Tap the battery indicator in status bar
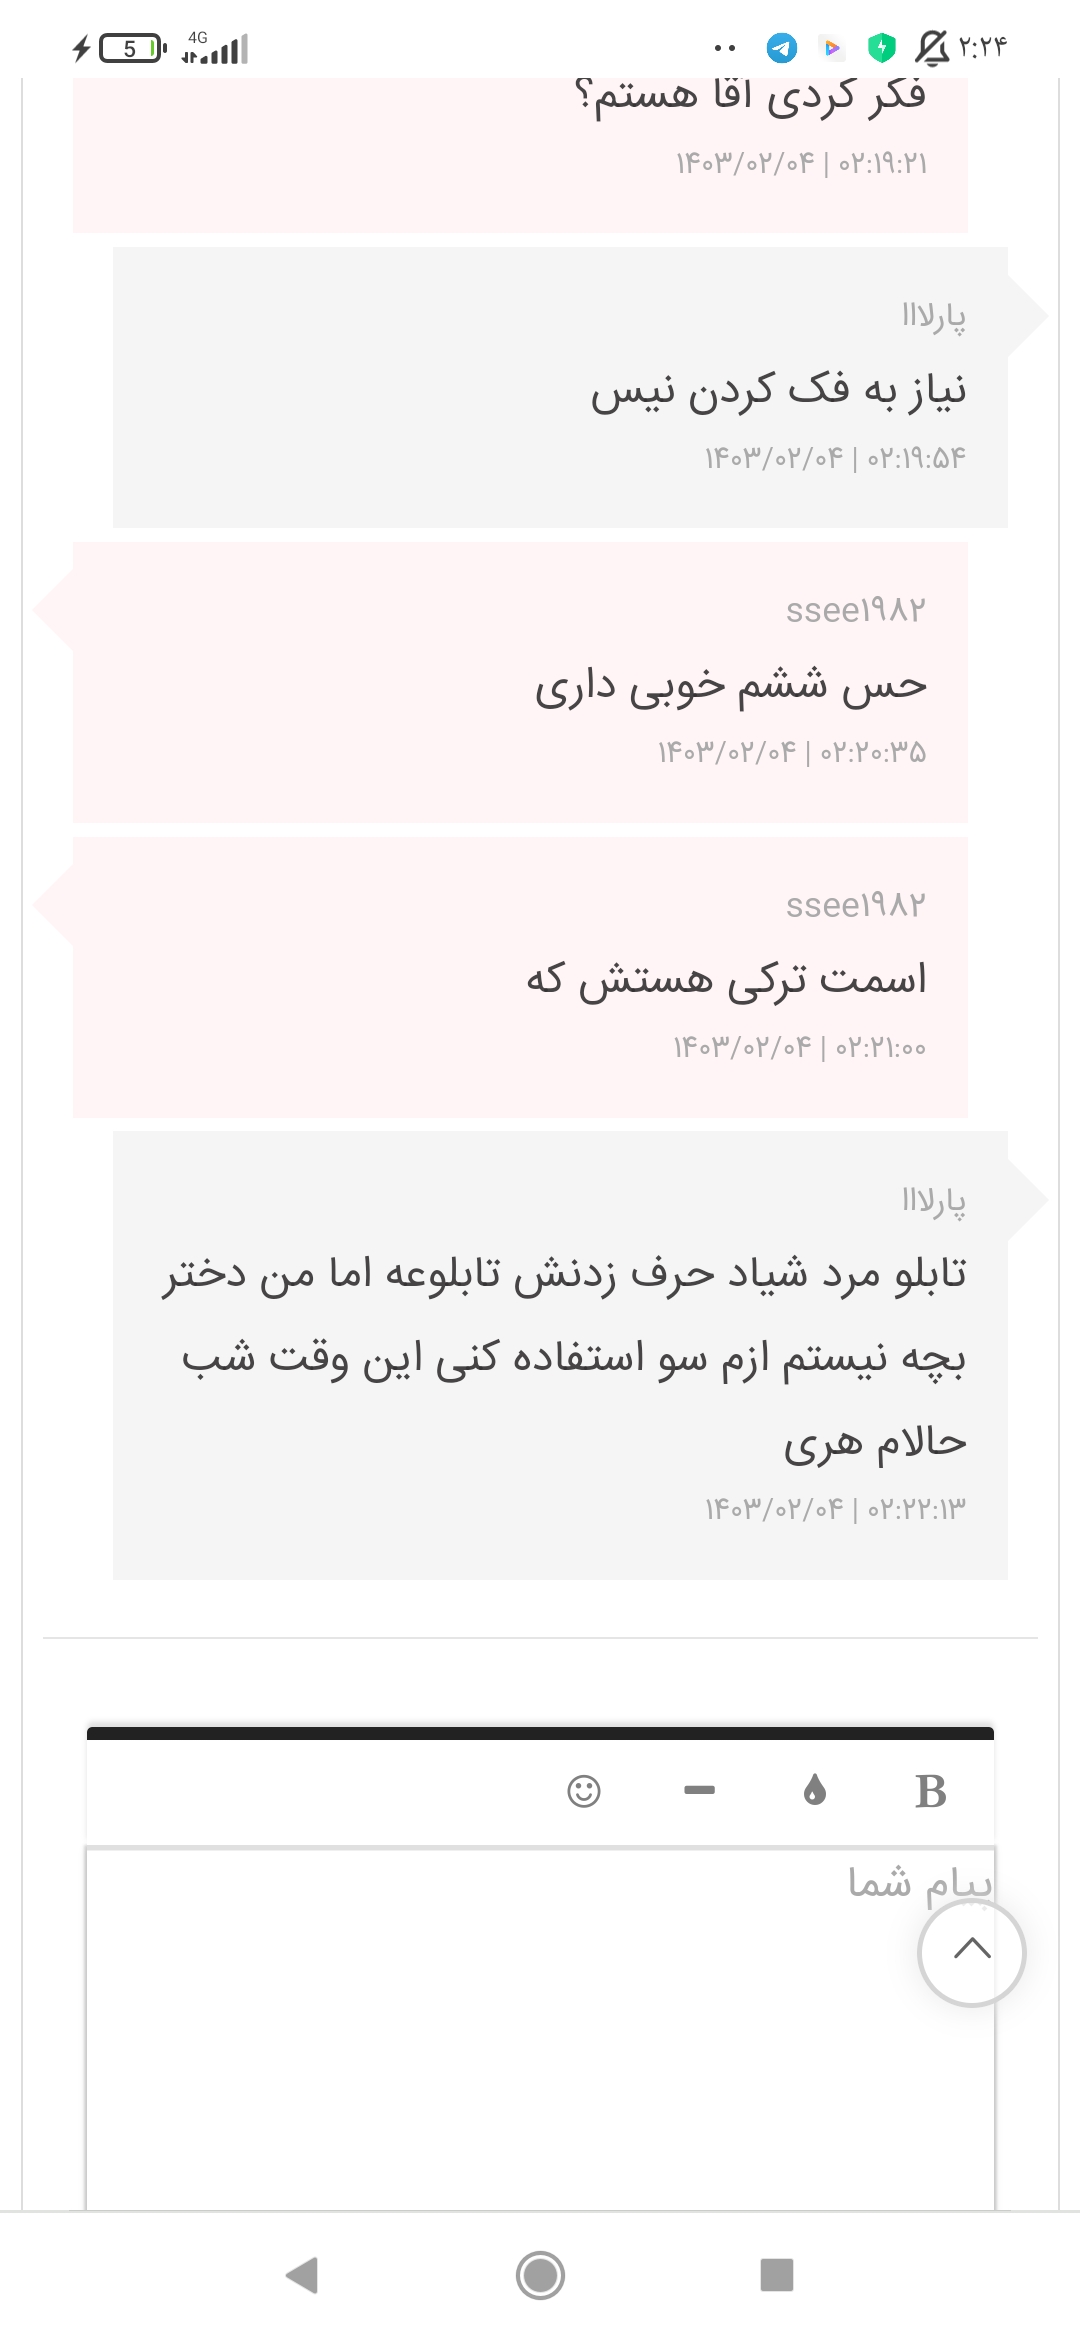The height and width of the screenshot is (2340, 1080). pyautogui.click(x=130, y=48)
